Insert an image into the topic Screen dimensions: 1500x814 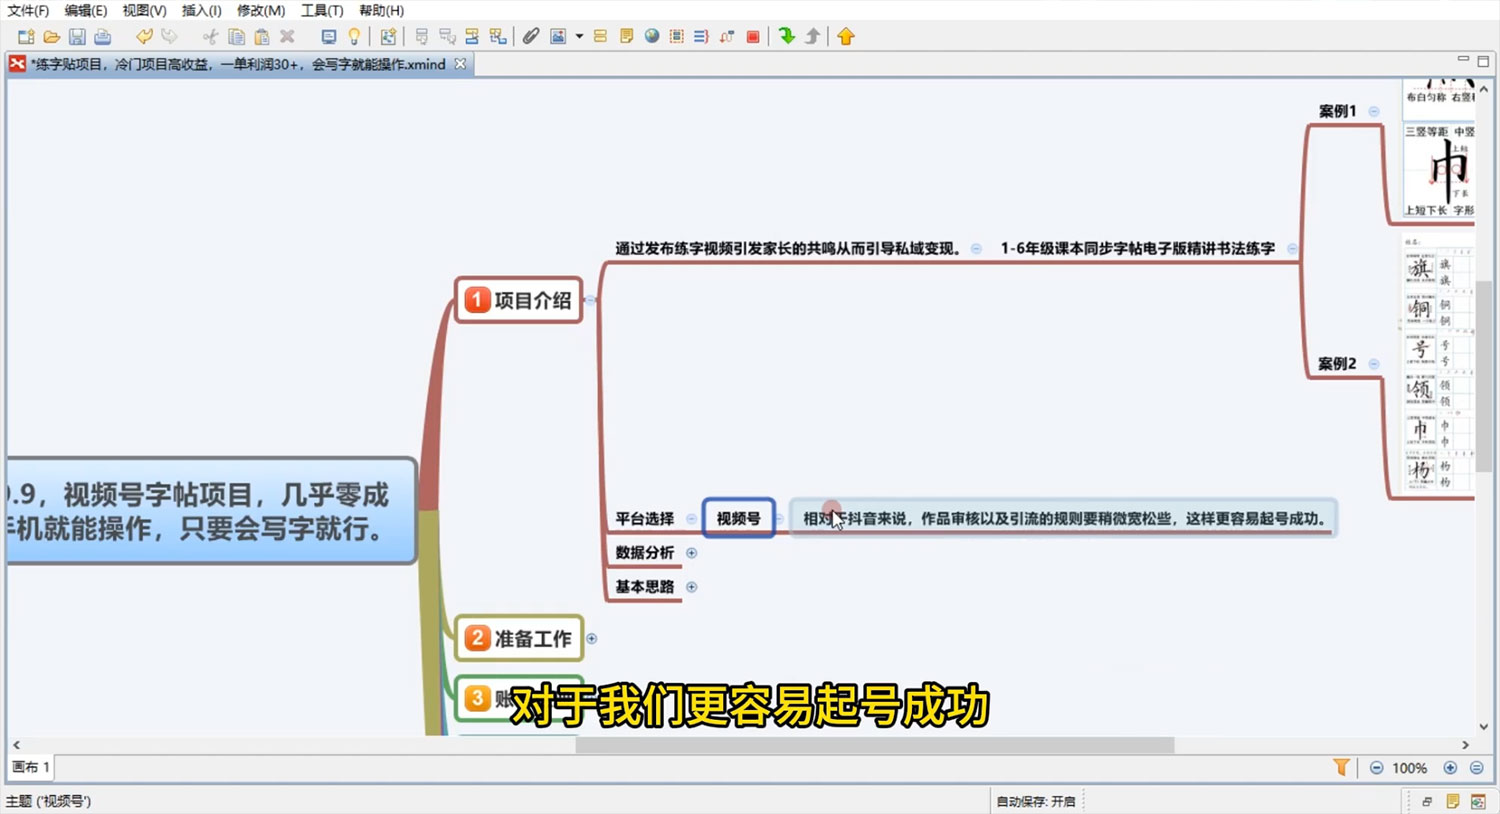[557, 37]
